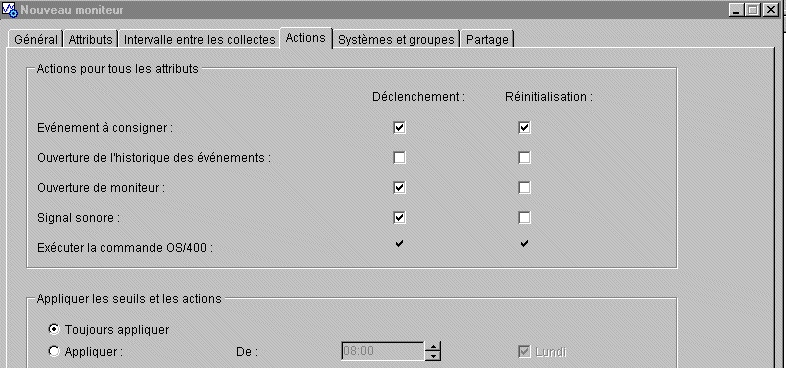Choose the Appliquer radio option
This screenshot has width=786, height=368.
click(54, 351)
